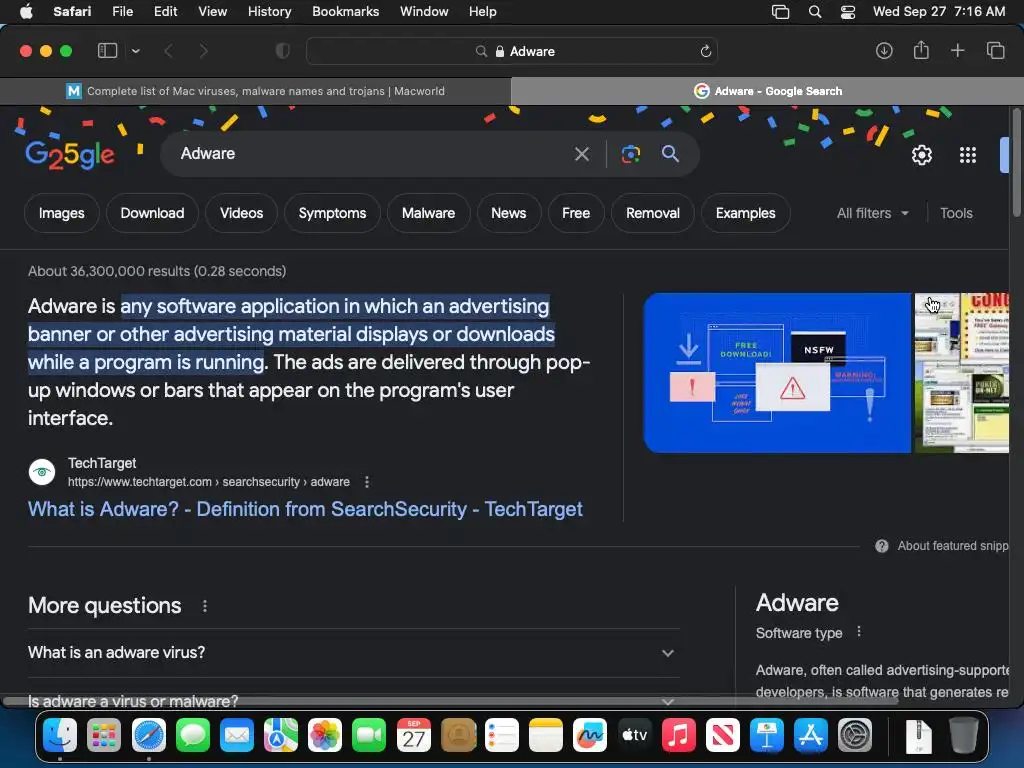The height and width of the screenshot is (768, 1024).
Task: Open the History menu
Action: click(269, 11)
